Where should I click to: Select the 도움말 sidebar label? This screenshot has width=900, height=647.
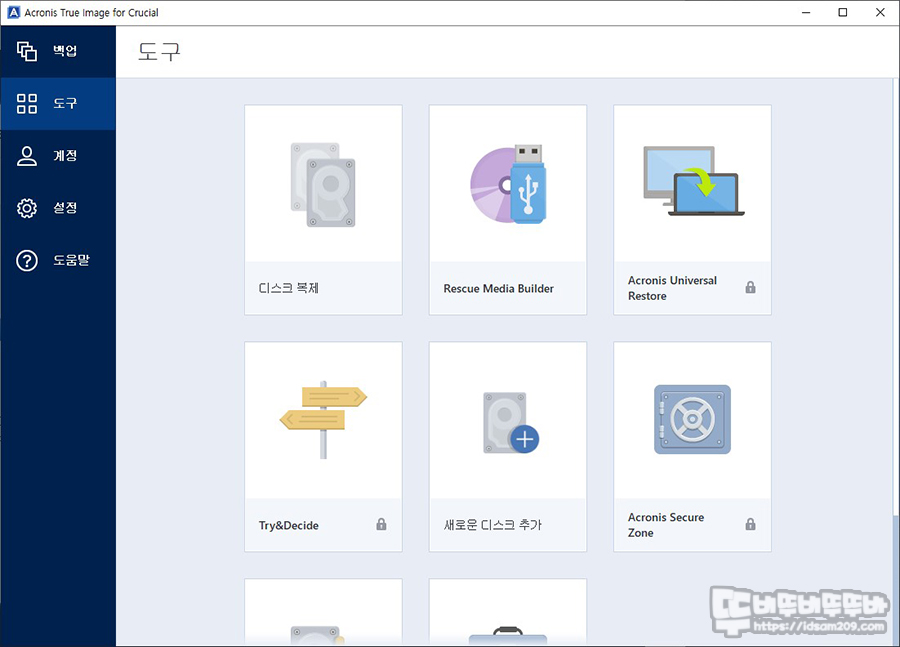tap(71, 261)
